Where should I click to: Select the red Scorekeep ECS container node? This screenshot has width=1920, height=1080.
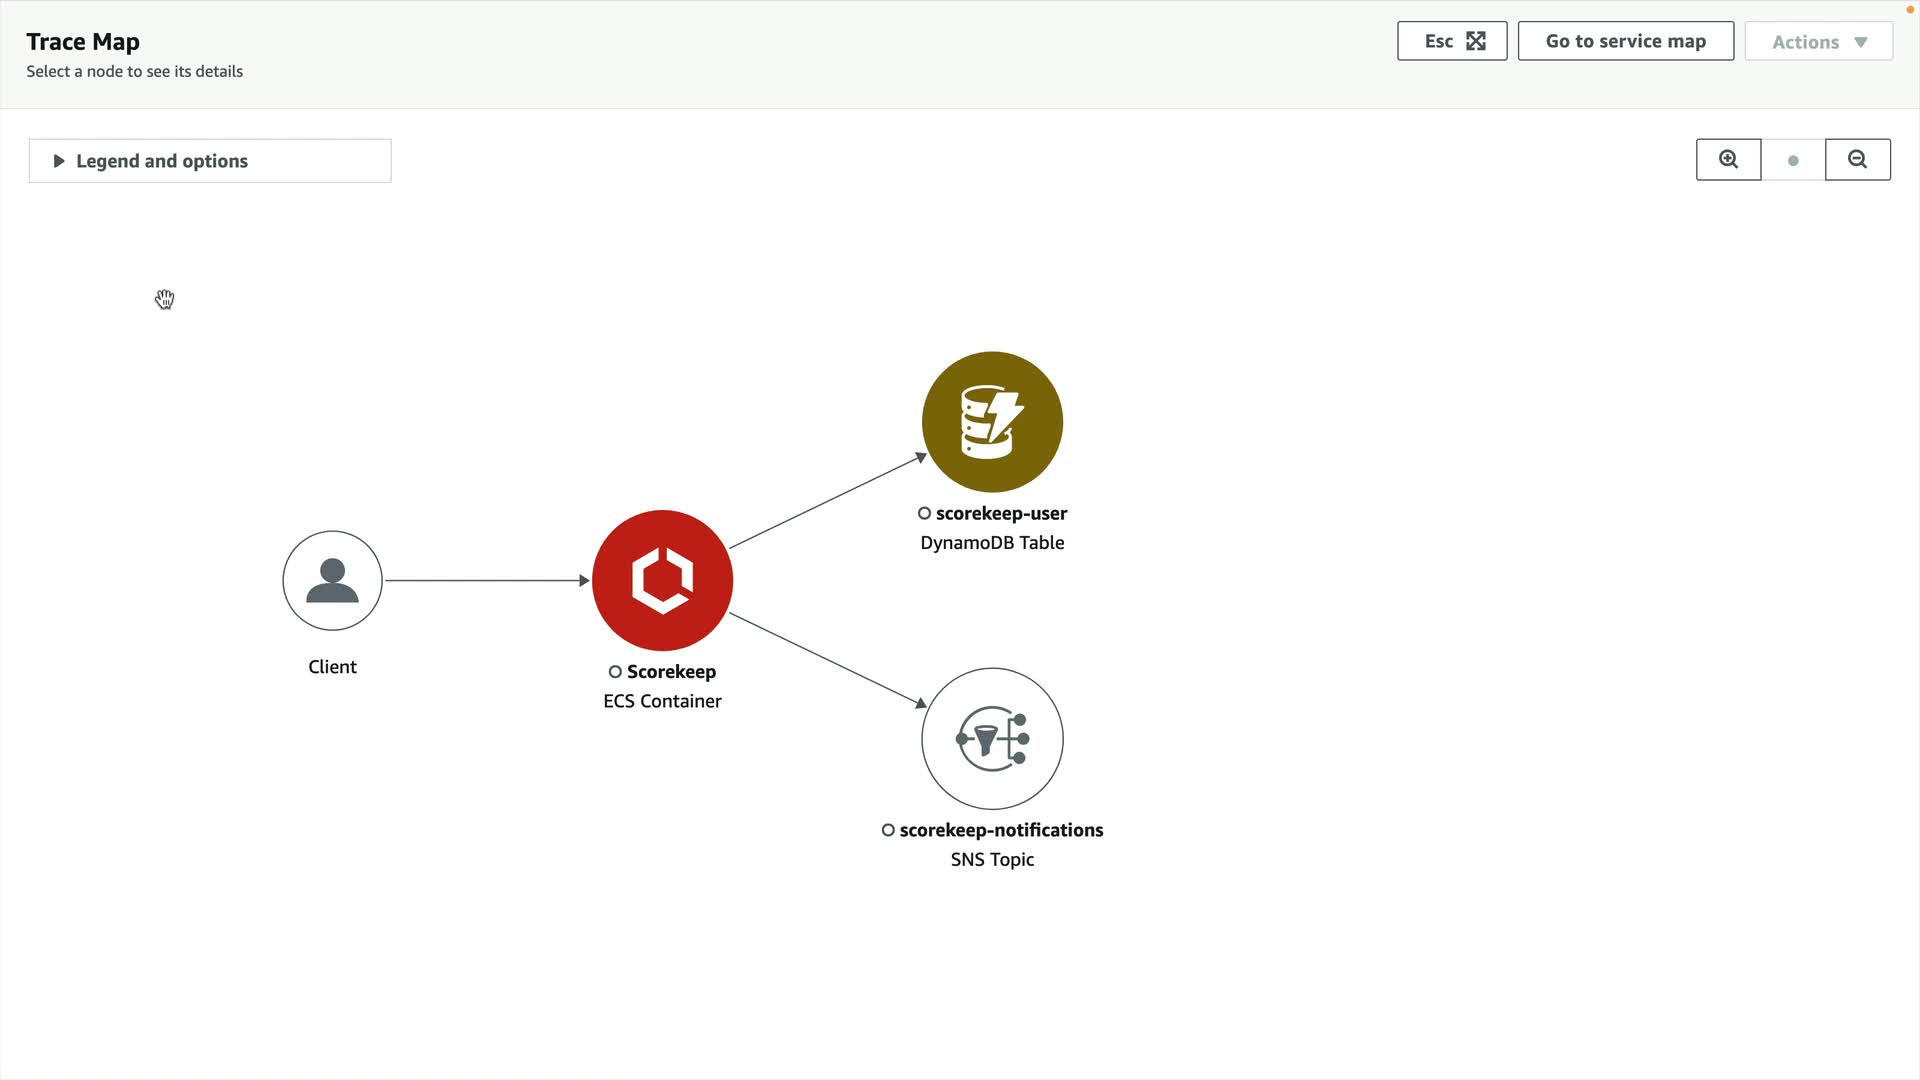click(662, 580)
